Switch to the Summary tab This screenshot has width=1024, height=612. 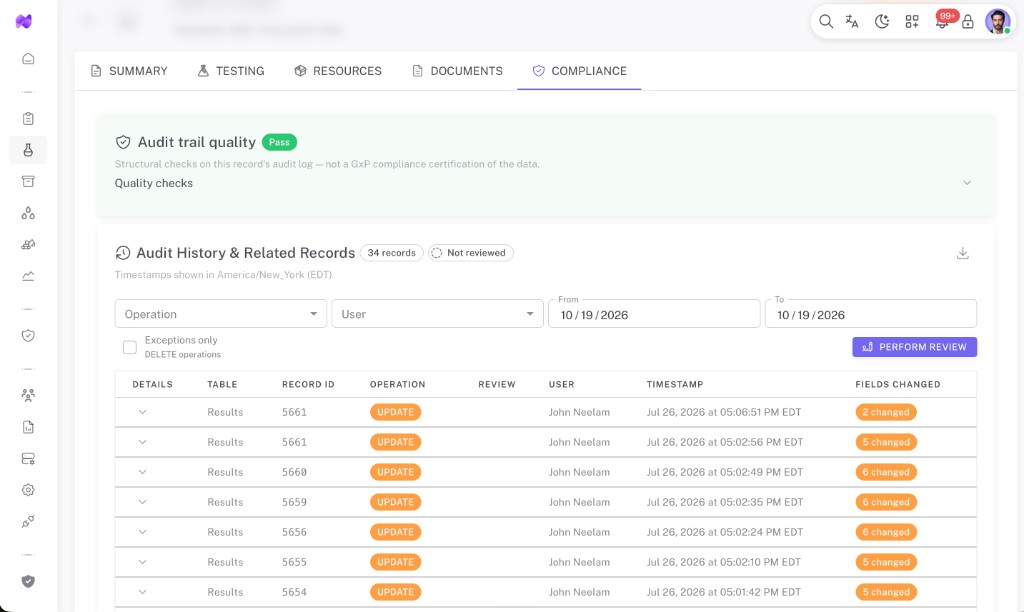pos(129,71)
